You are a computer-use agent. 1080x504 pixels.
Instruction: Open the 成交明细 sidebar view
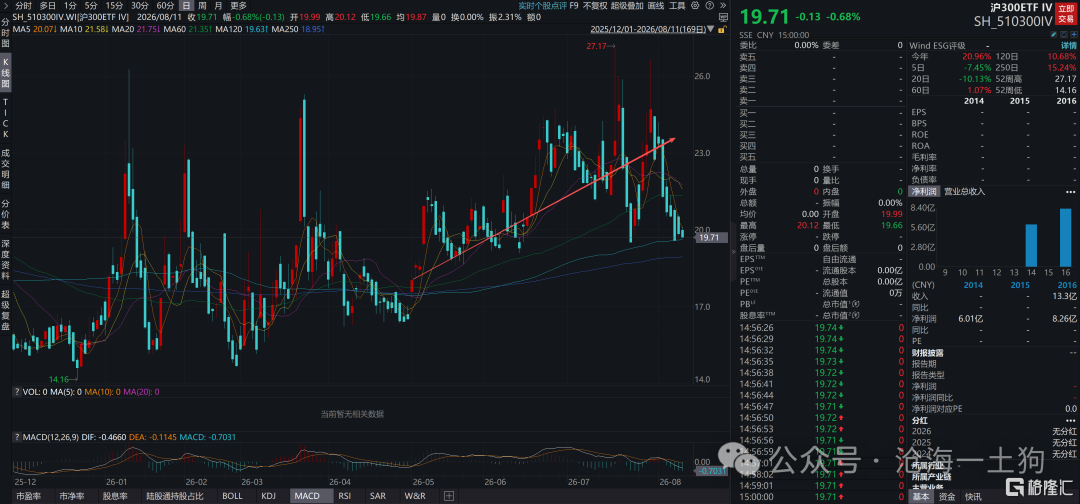[6, 168]
